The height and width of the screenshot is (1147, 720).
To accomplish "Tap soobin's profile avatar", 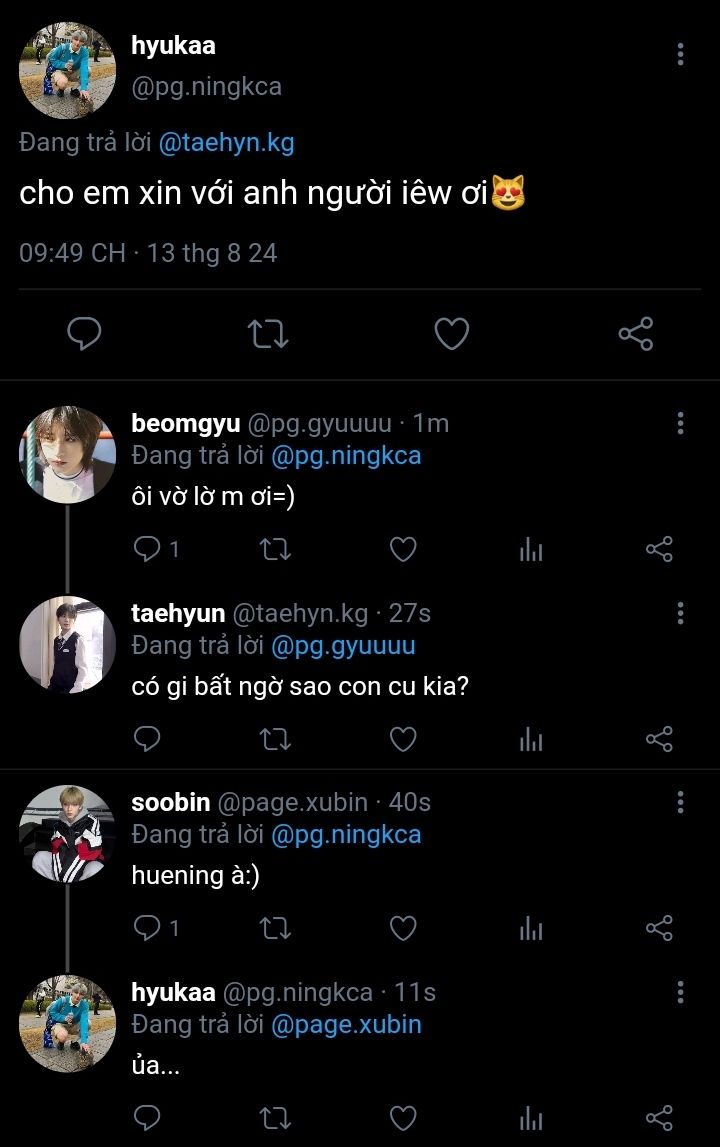I will [67, 833].
